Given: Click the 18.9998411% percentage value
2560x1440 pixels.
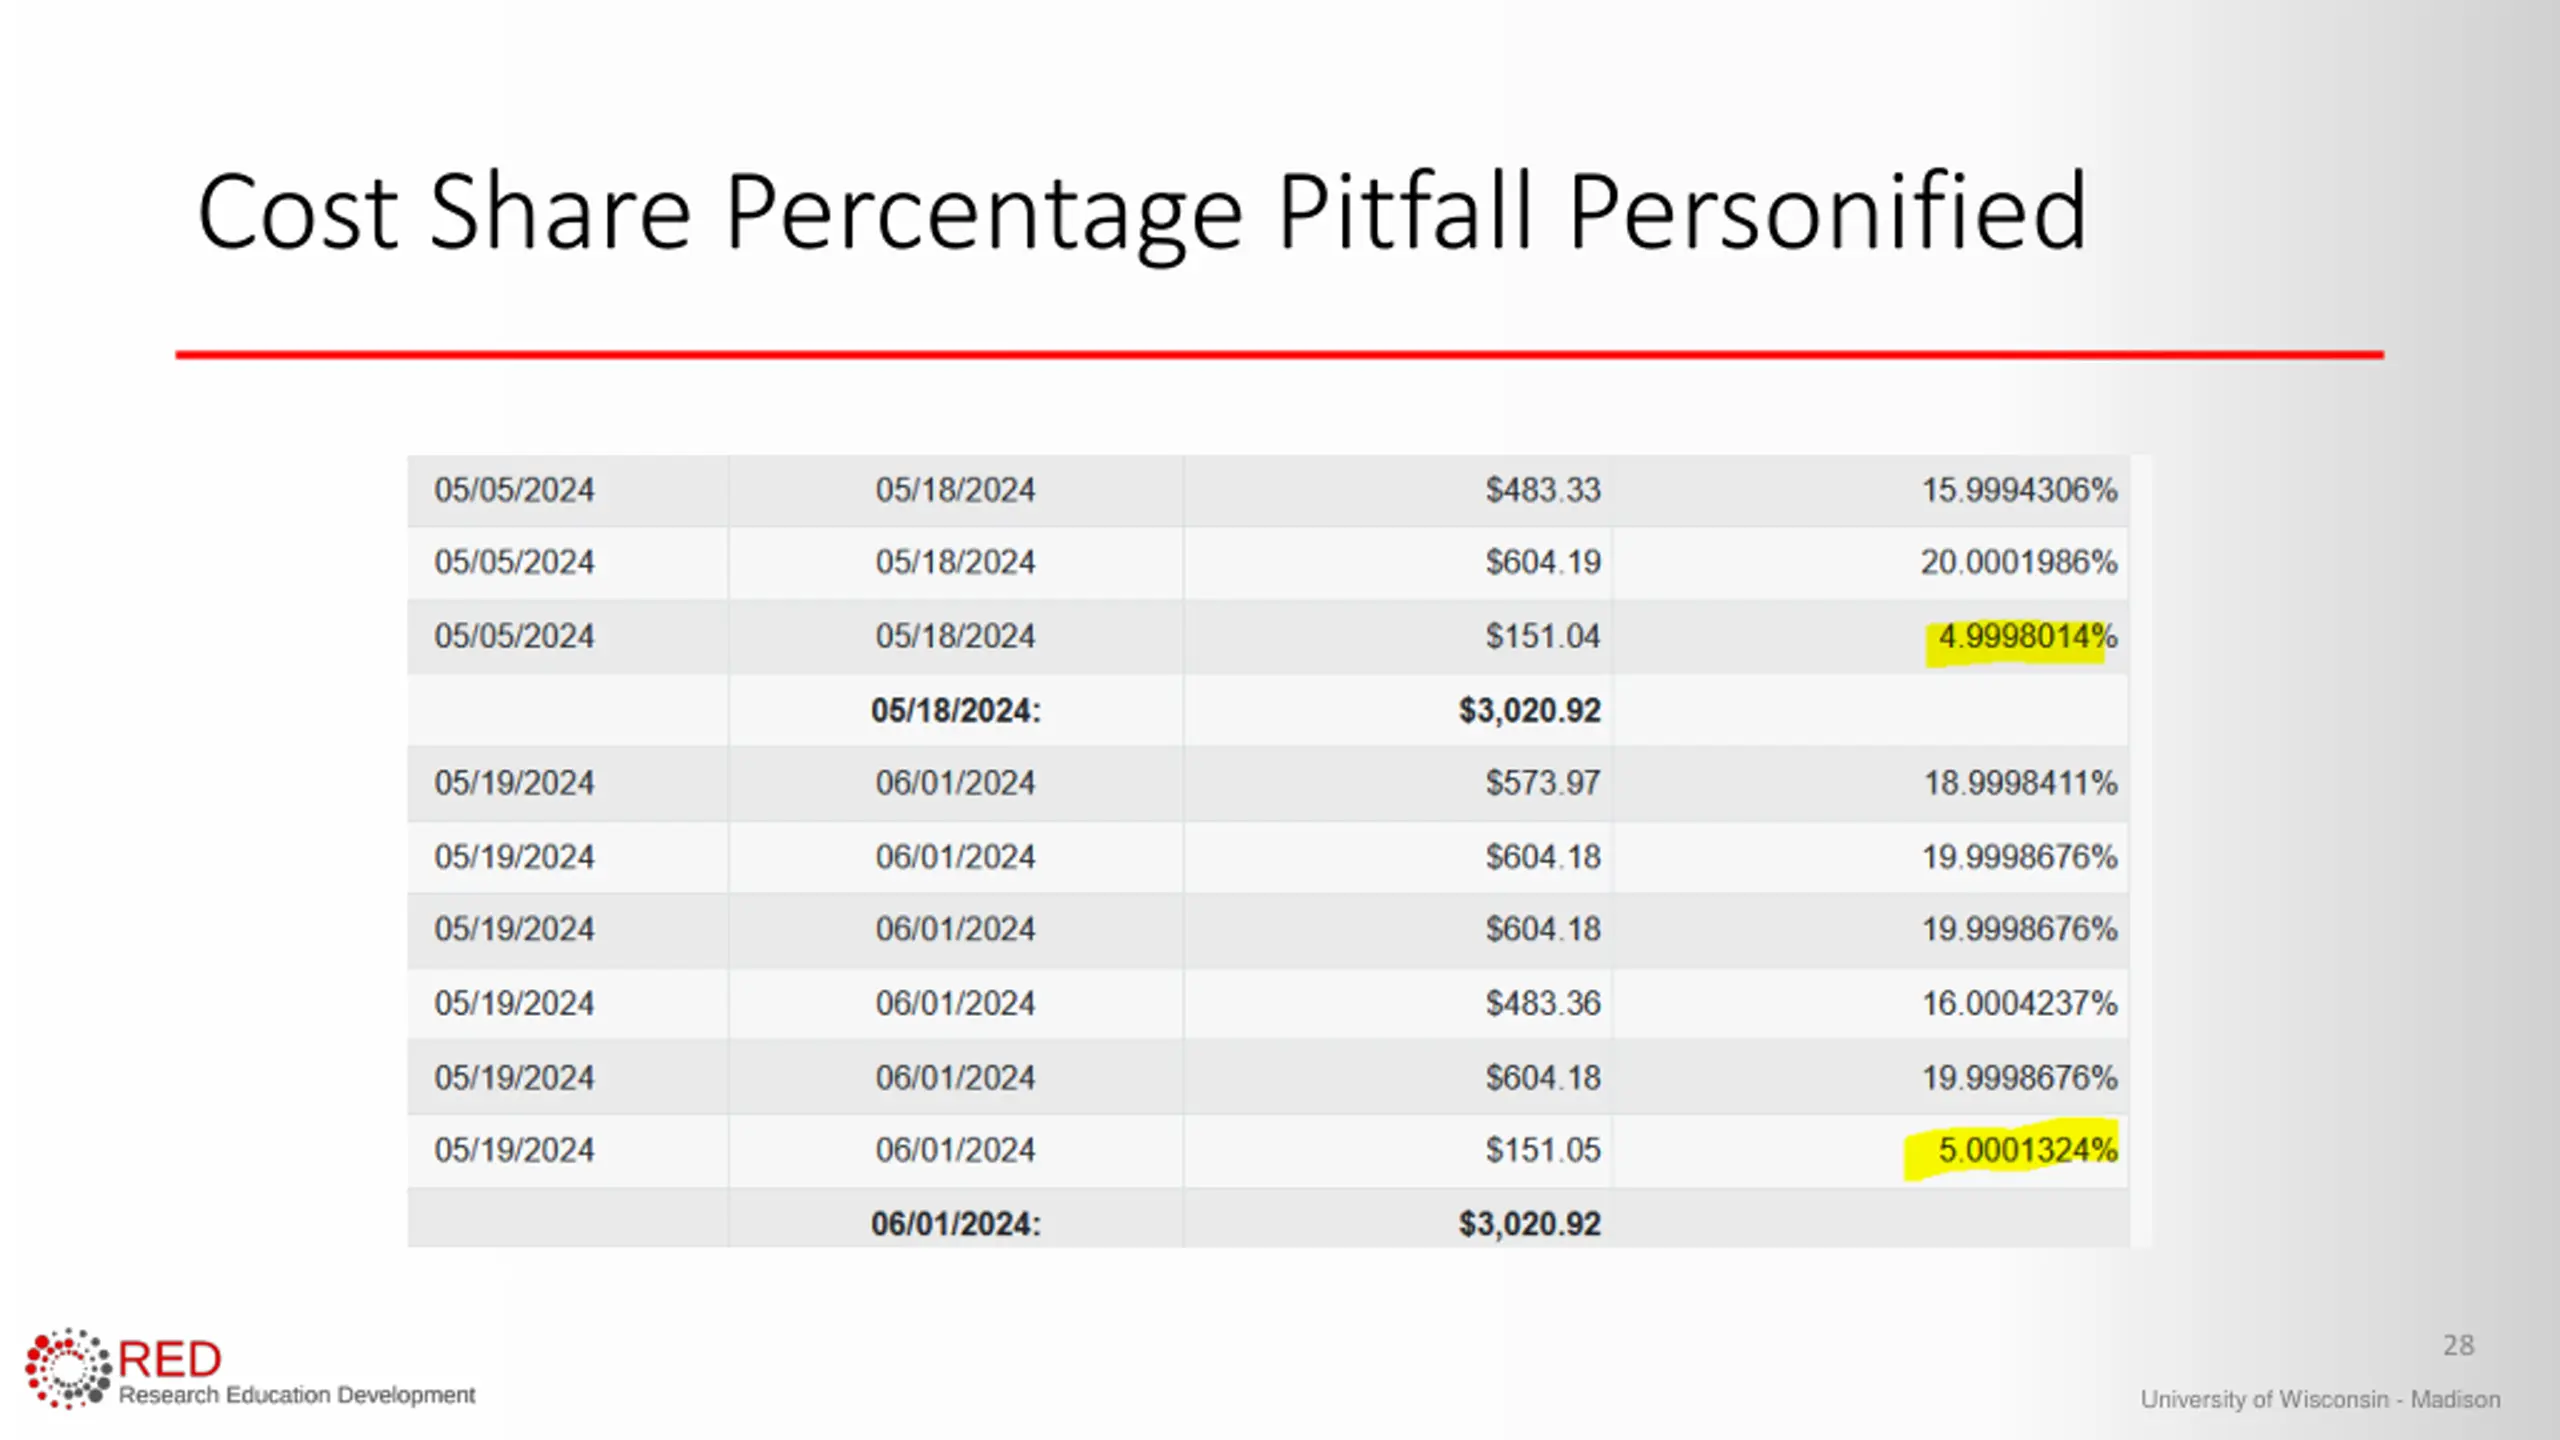Looking at the screenshot, I should (x=2020, y=783).
